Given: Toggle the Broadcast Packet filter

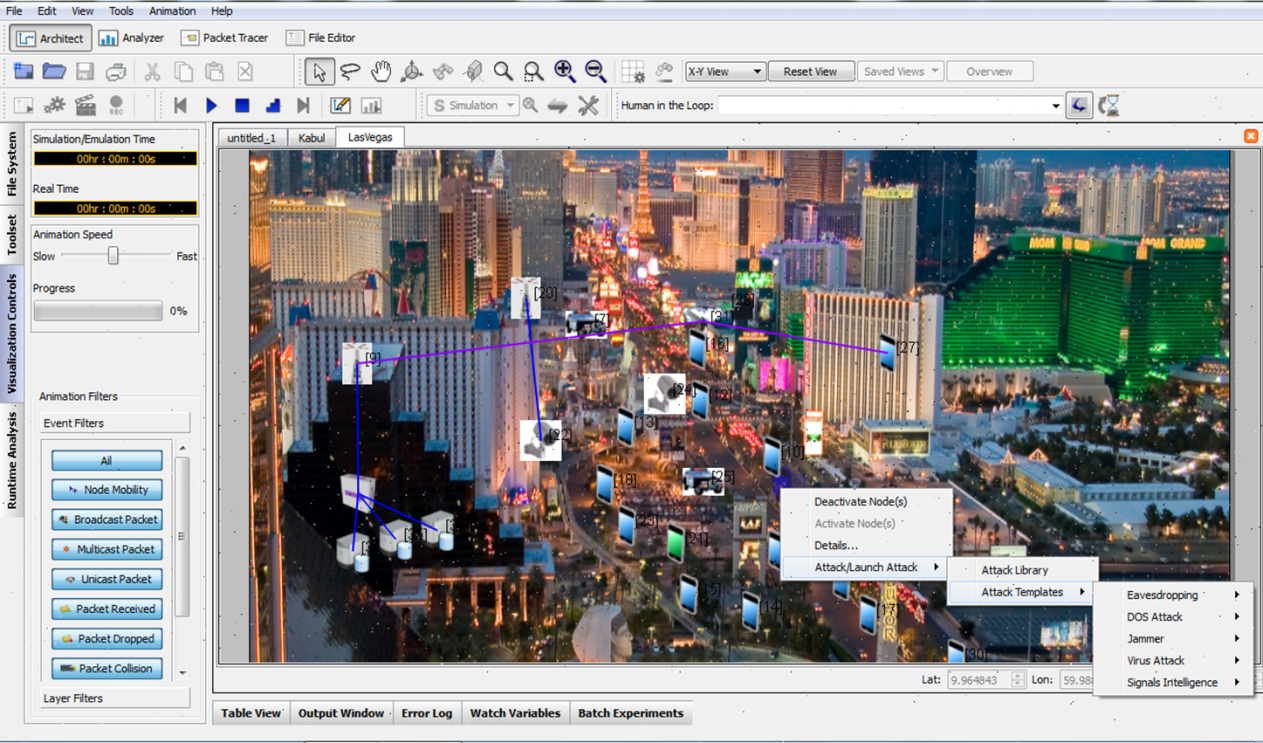Looking at the screenshot, I should click(x=107, y=520).
